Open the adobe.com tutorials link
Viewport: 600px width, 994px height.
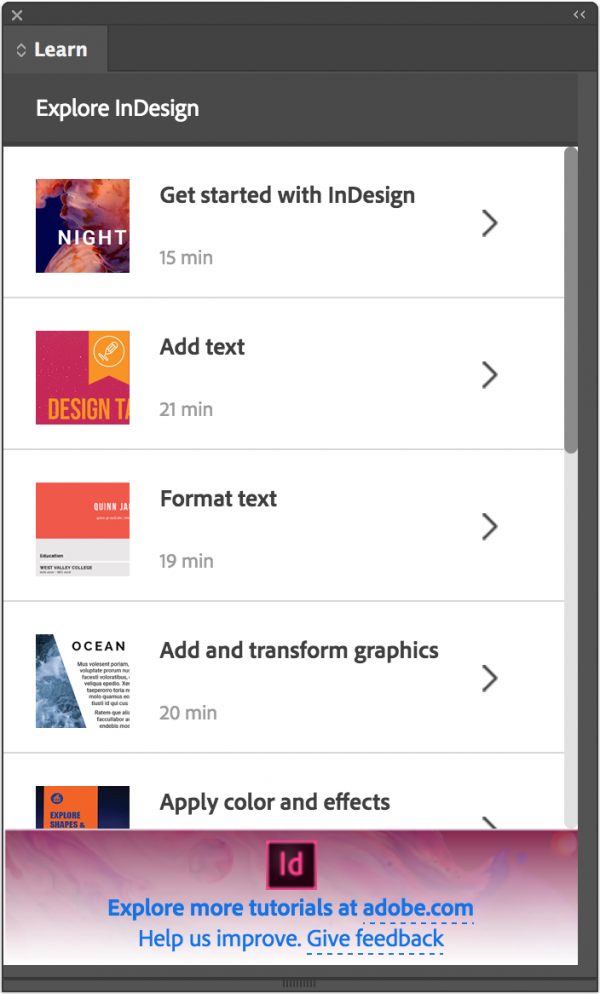(x=419, y=908)
